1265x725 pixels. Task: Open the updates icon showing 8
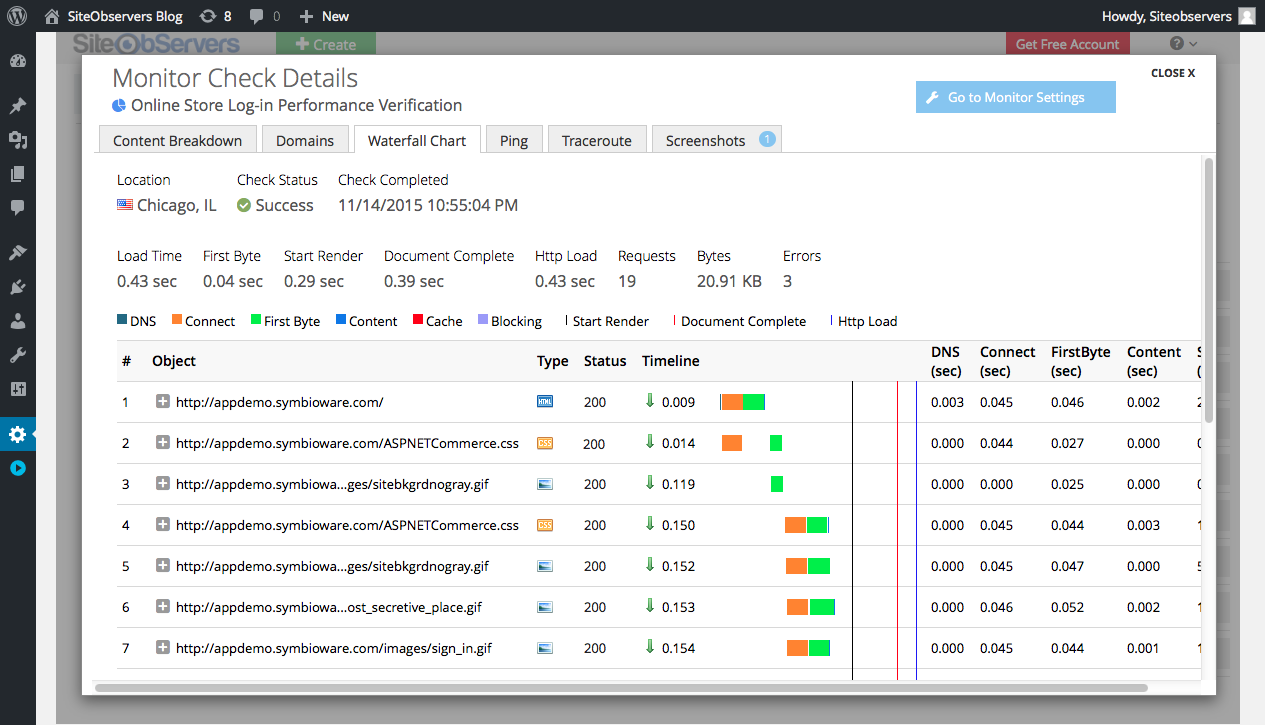(x=215, y=16)
